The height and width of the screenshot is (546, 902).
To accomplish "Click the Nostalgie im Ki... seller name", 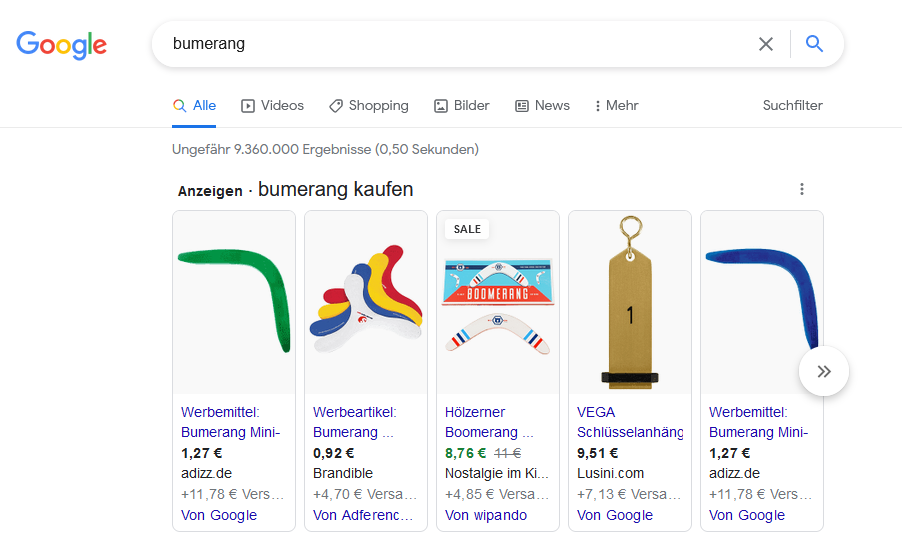I will (496, 473).
